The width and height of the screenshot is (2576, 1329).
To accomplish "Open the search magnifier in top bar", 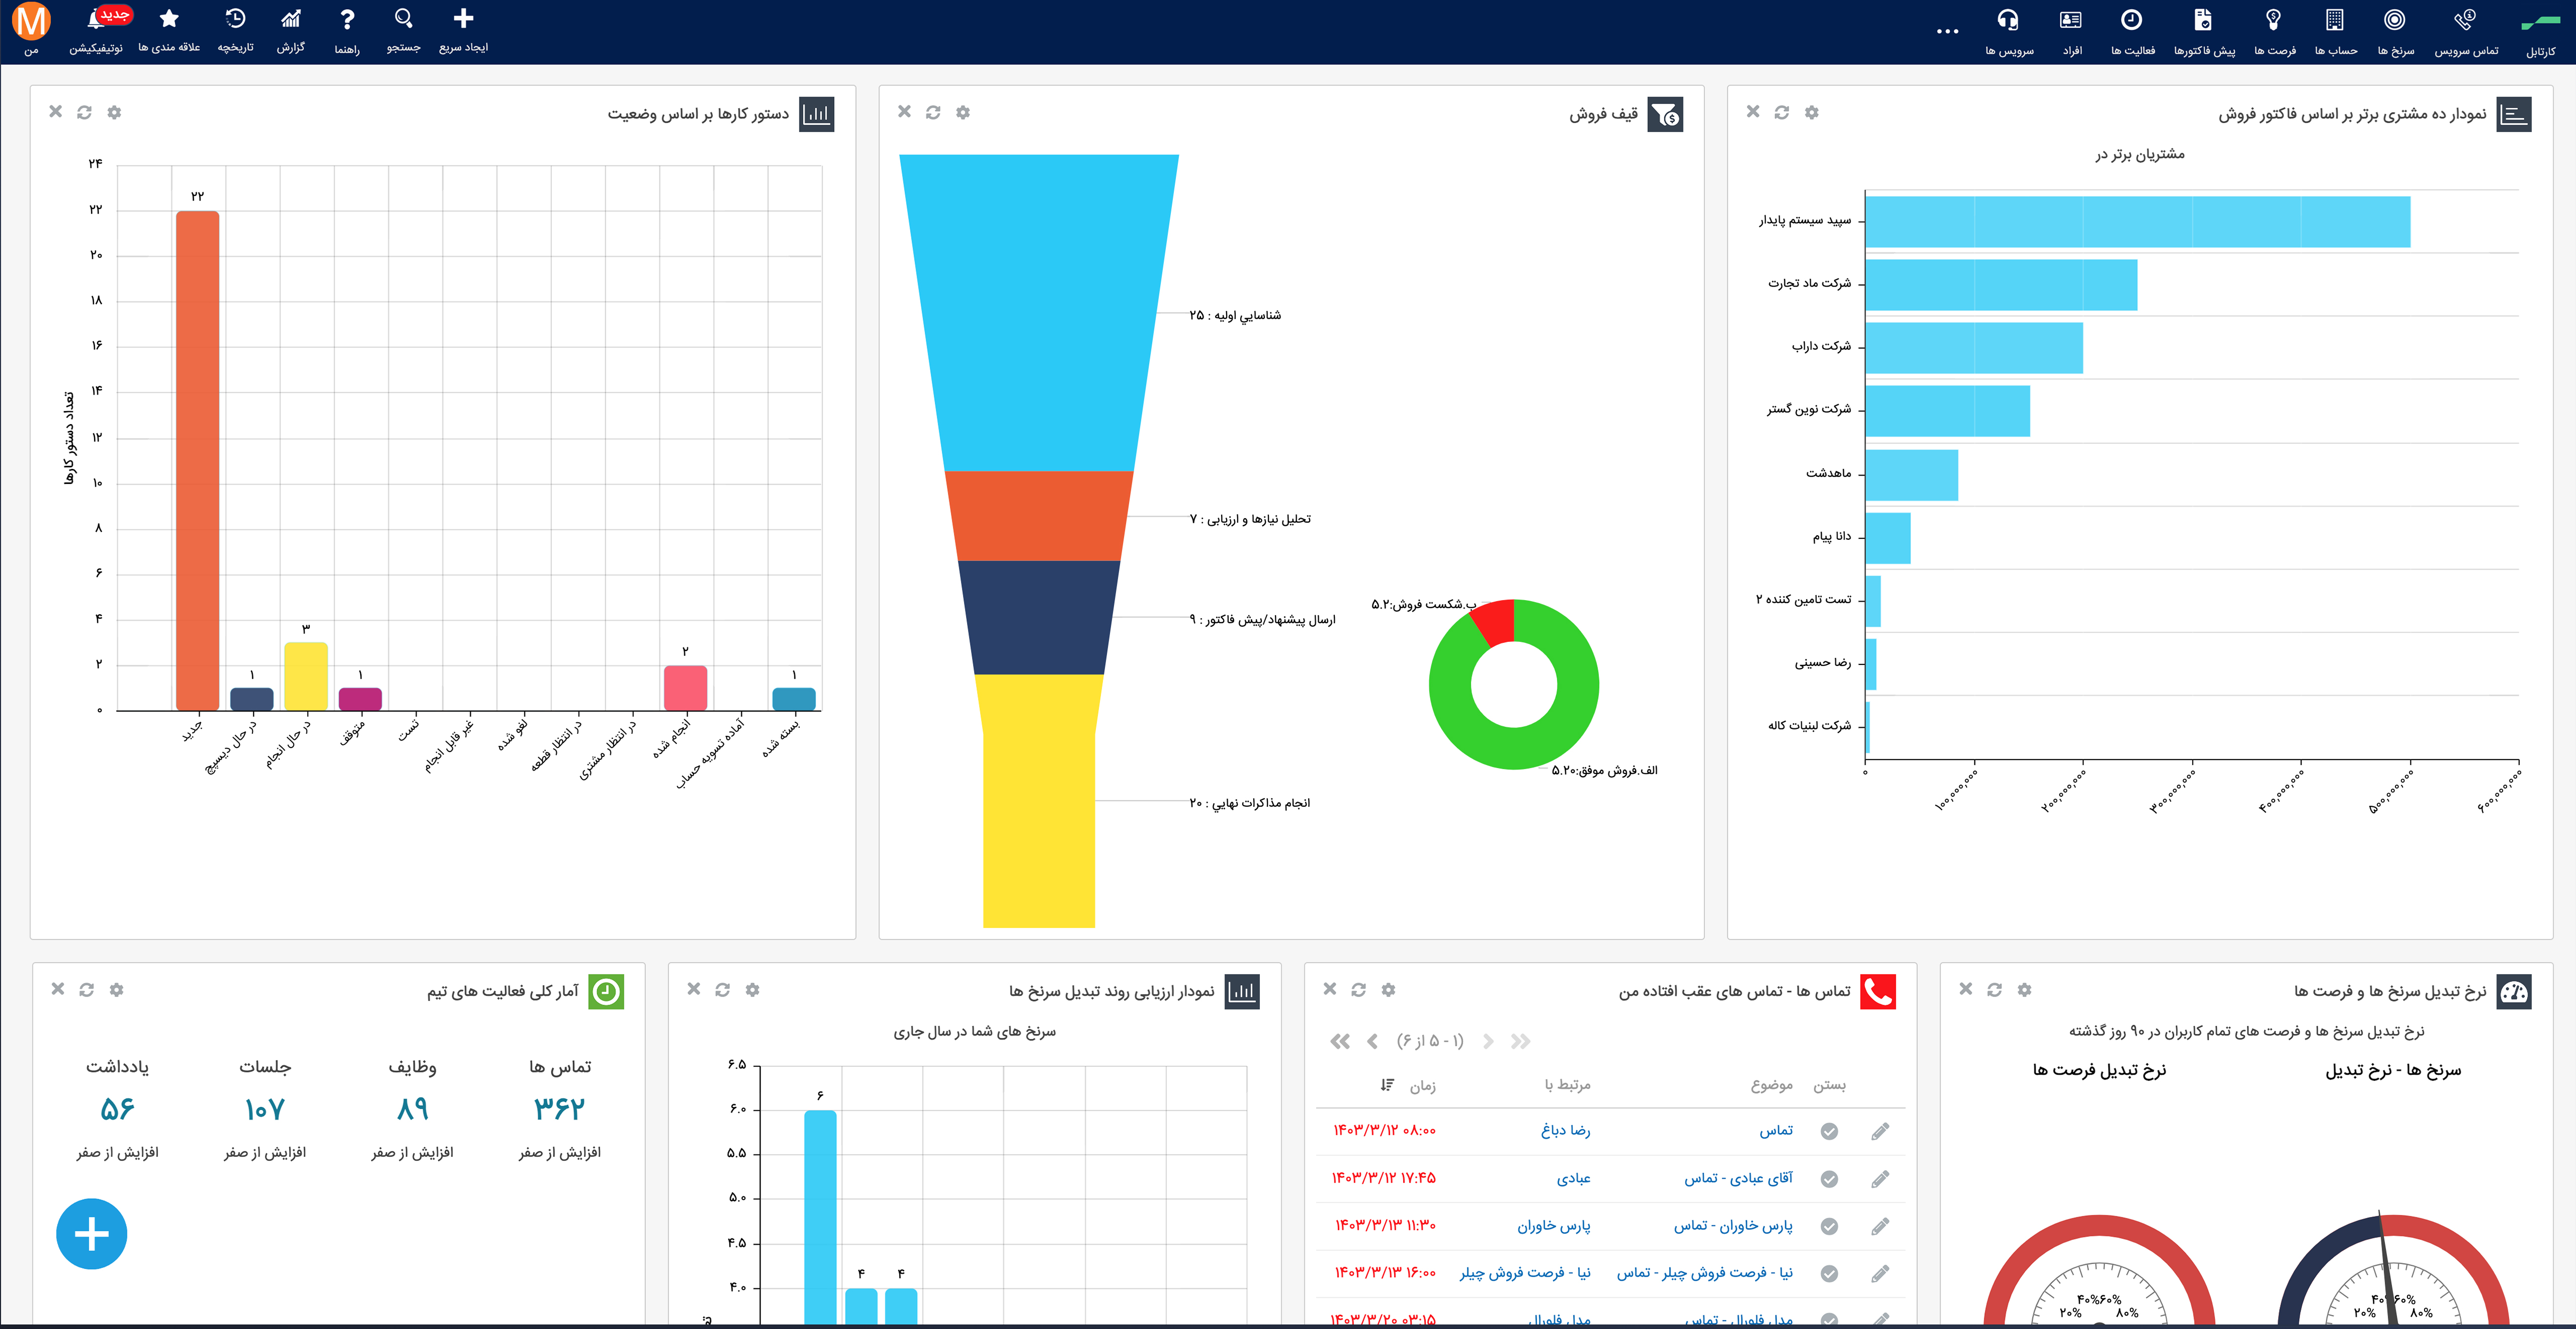I will point(403,19).
